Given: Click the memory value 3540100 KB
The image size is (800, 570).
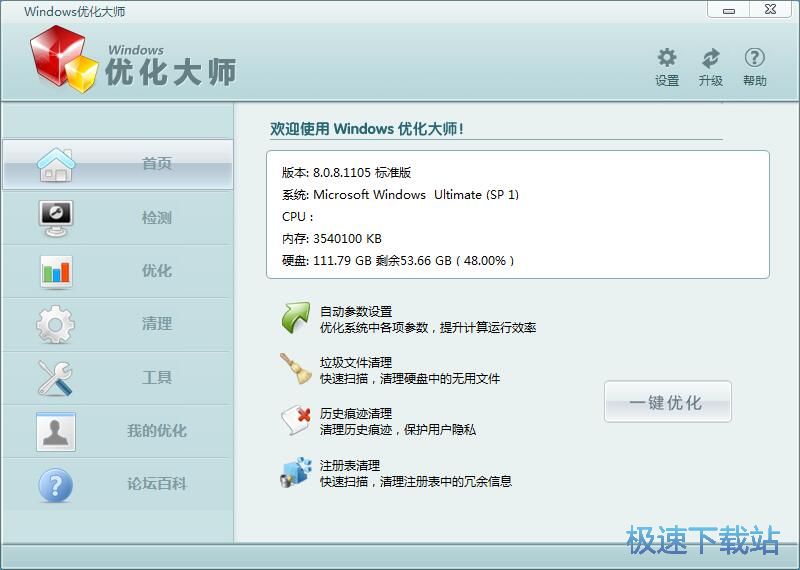Looking at the screenshot, I should pyautogui.click(x=347, y=238).
